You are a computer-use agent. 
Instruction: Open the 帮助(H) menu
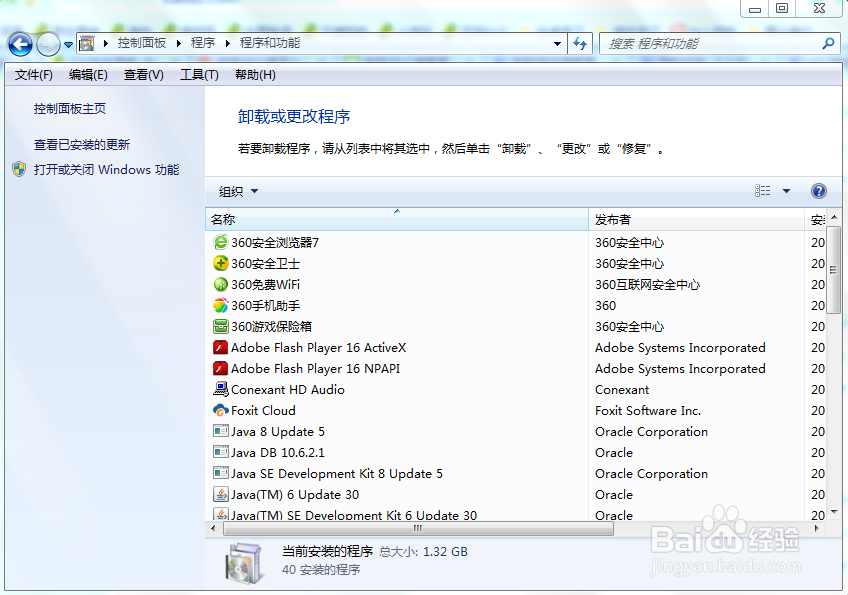click(x=255, y=75)
